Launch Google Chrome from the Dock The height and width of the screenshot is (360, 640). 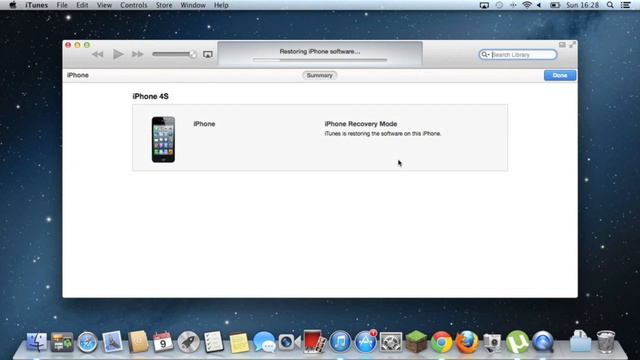click(x=441, y=342)
